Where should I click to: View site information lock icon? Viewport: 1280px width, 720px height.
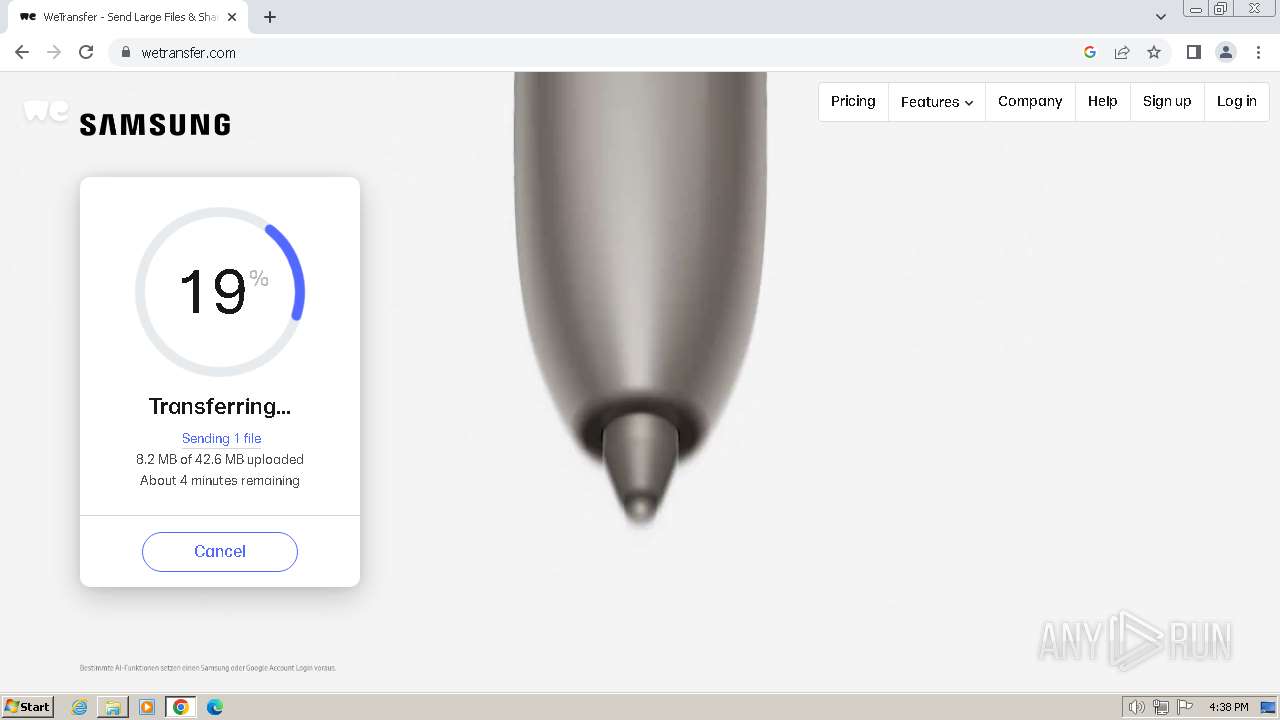(125, 52)
